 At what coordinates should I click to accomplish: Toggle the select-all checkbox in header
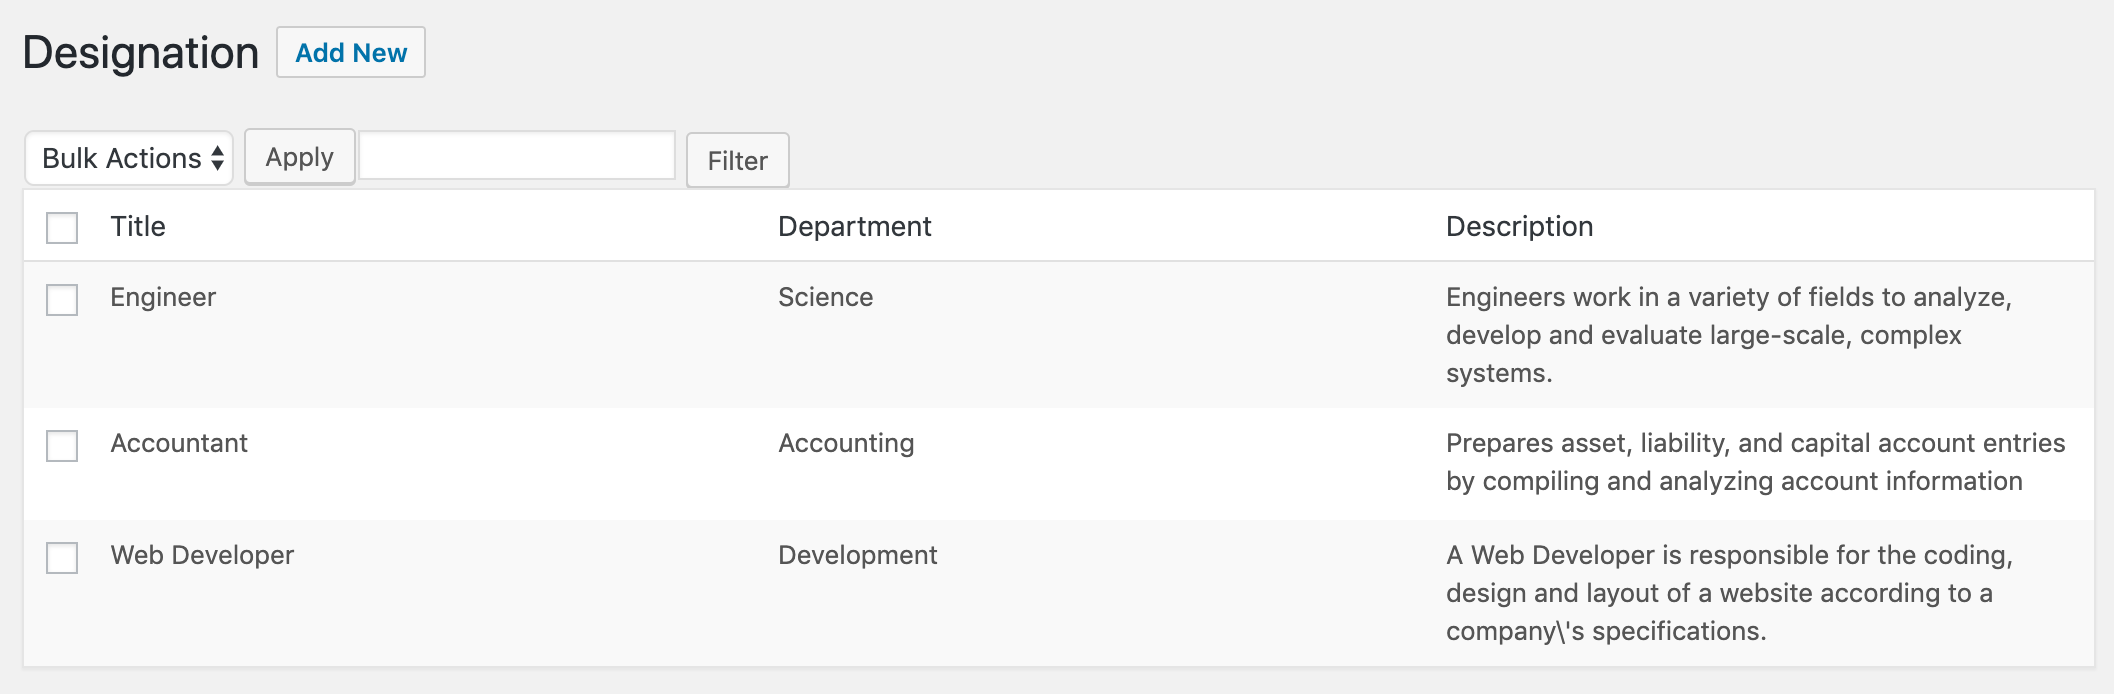click(x=62, y=228)
